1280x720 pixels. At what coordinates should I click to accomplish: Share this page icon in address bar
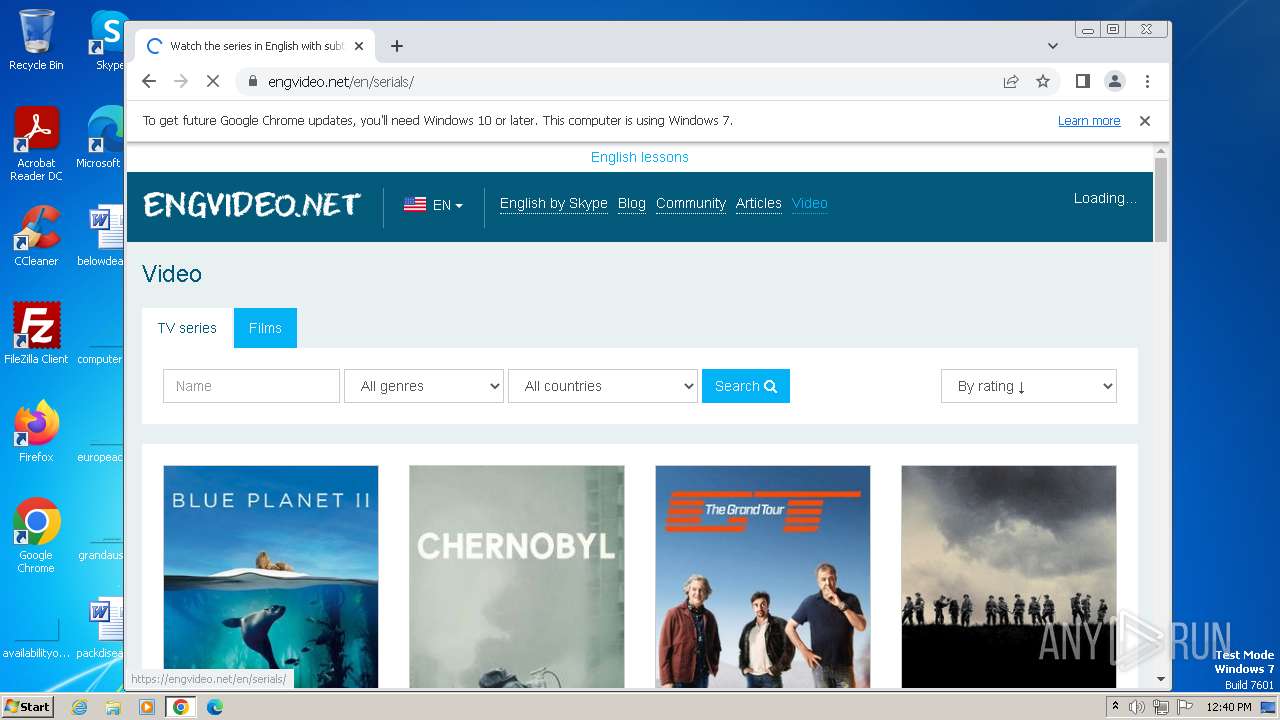coord(1011,82)
